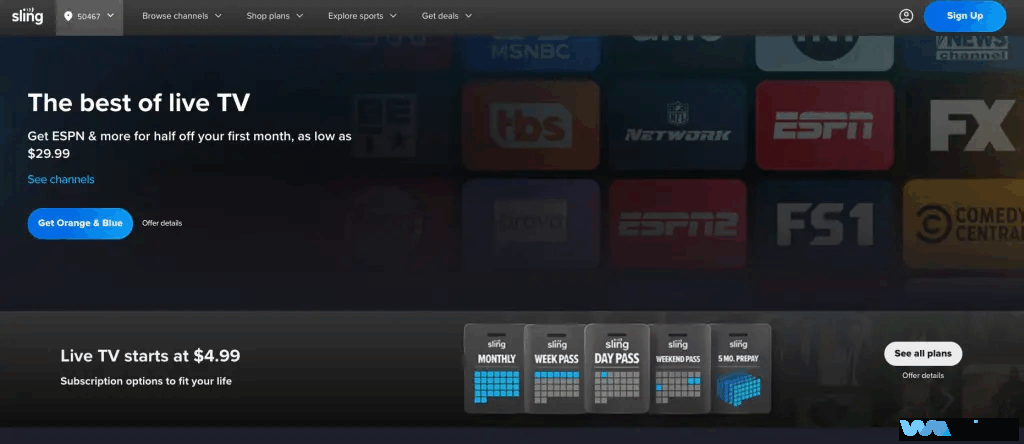1024x444 pixels.
Task: Expand the Browse channels menu
Action: click(x=182, y=16)
